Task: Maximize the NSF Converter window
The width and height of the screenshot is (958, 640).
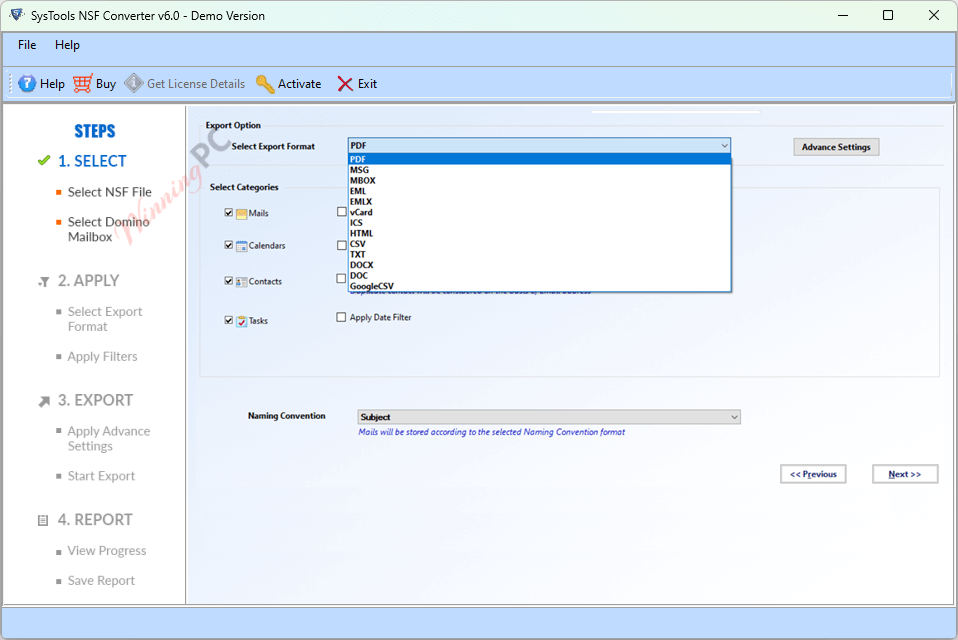Action: 888,15
